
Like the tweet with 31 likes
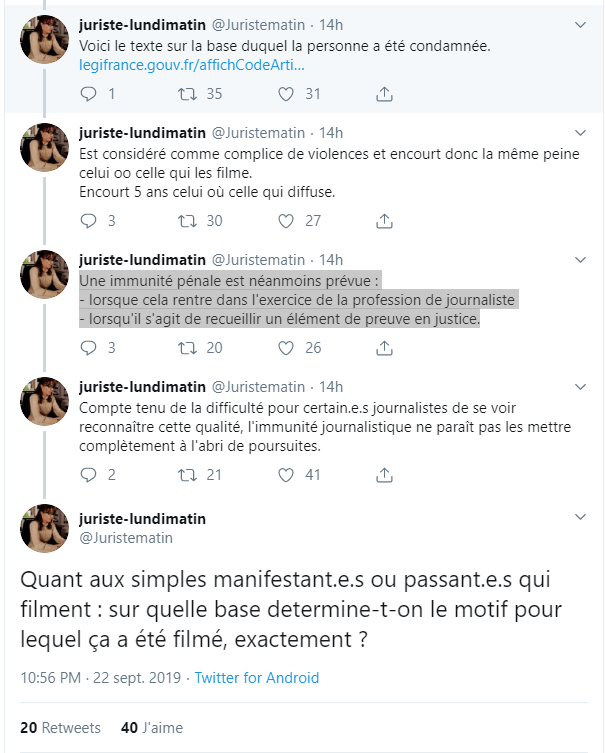285,94
